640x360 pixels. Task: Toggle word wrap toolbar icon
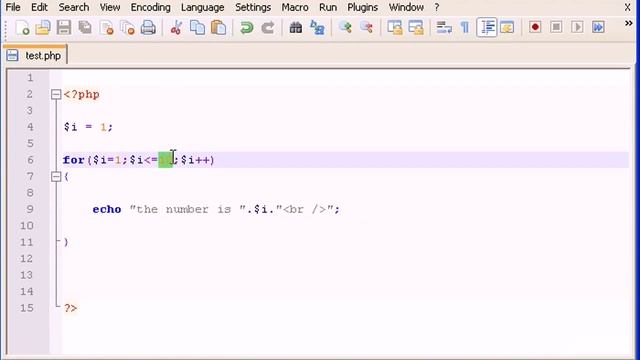pos(444,27)
